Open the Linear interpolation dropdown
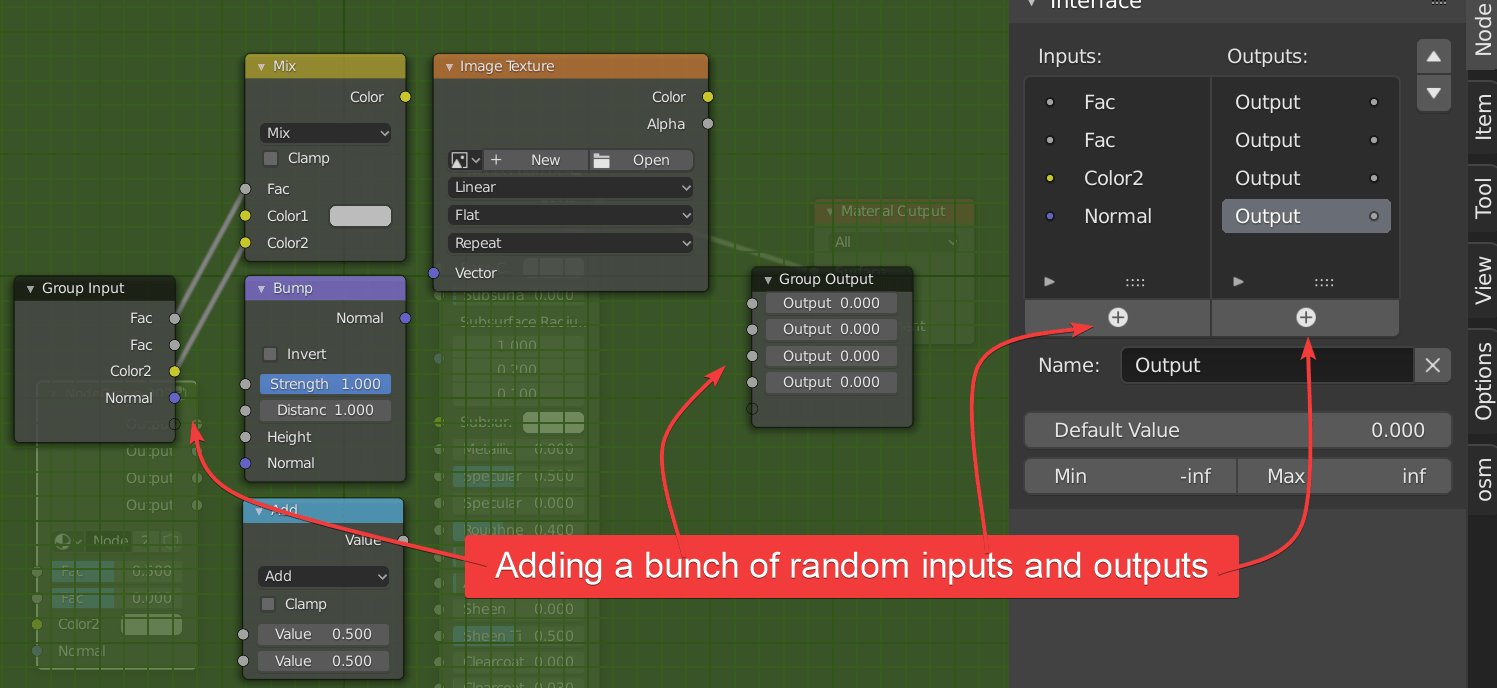This screenshot has height=688, width=1497. pyautogui.click(x=570, y=187)
